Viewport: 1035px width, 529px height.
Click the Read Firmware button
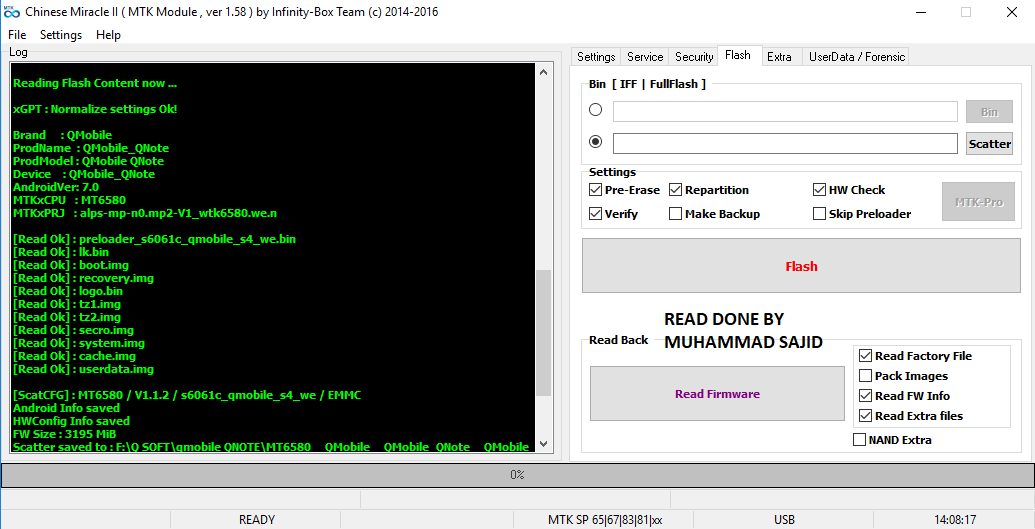pyautogui.click(x=717, y=394)
